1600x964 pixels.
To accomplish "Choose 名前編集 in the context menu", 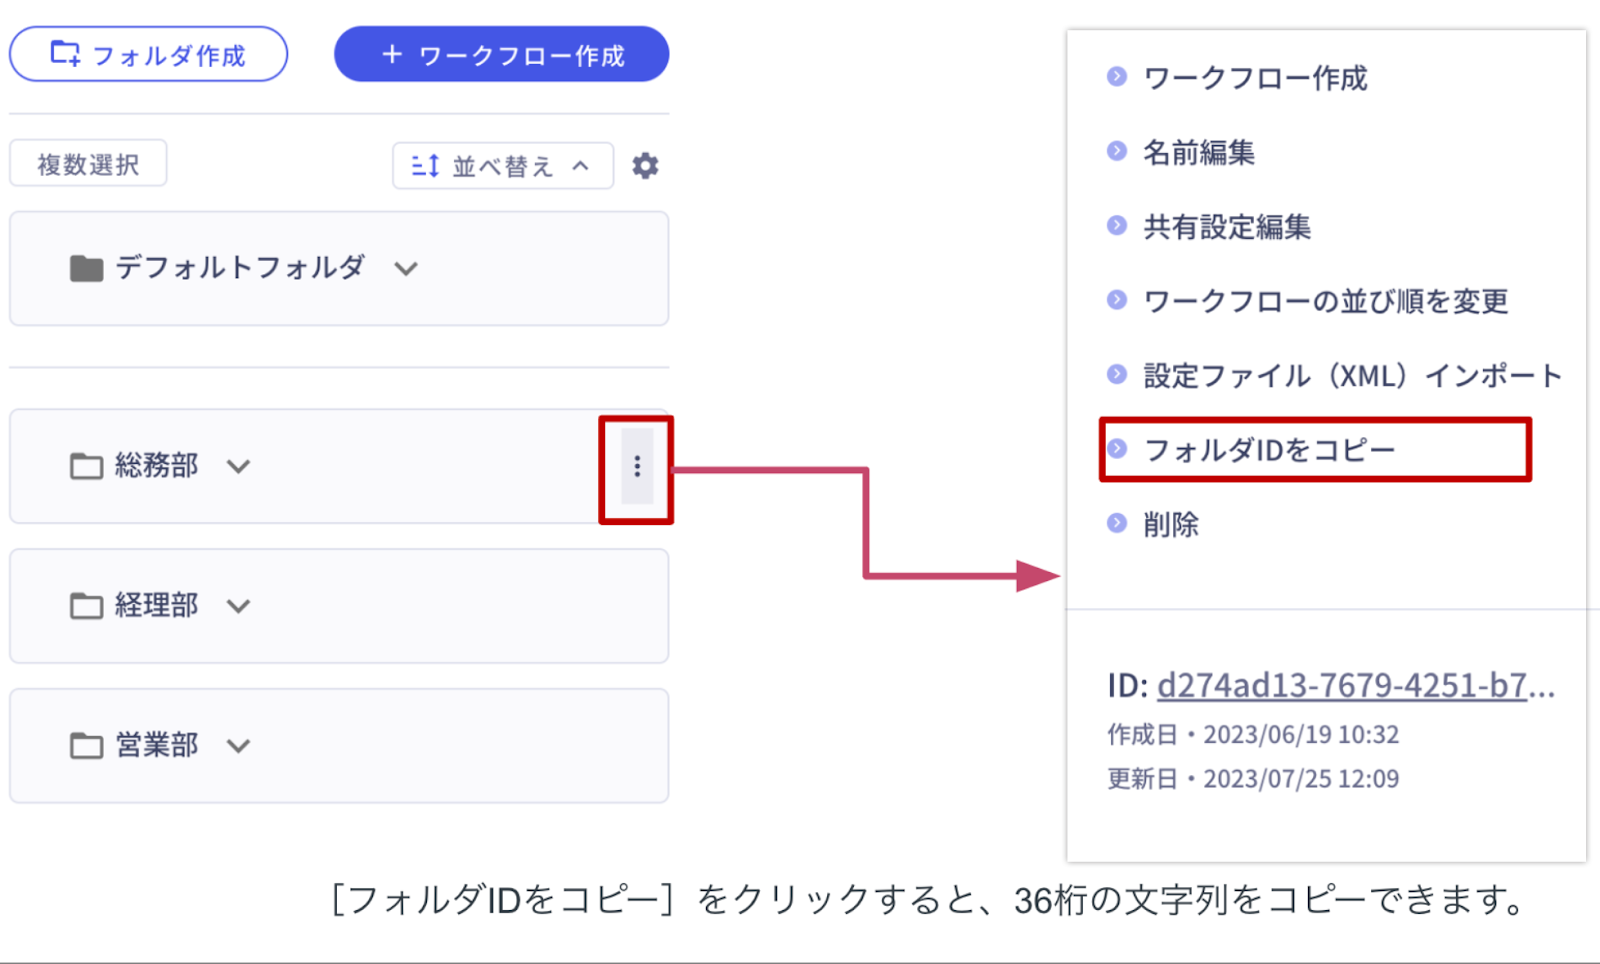I will (x=1199, y=152).
